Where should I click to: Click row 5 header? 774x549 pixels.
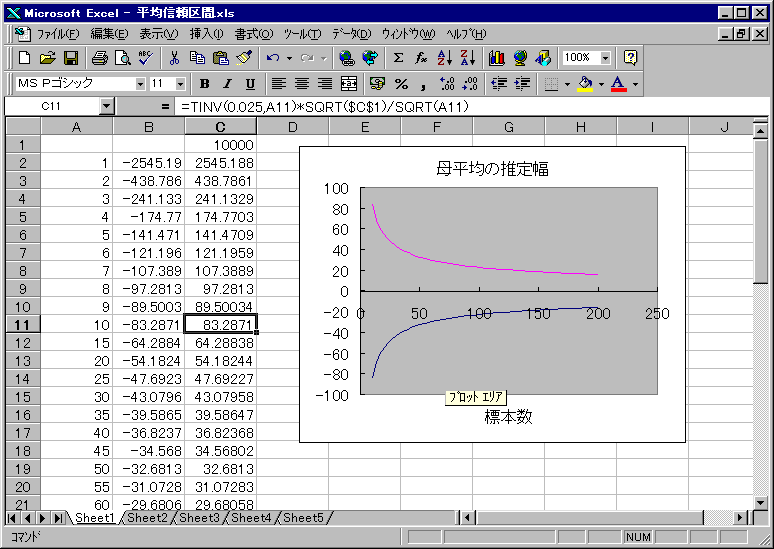tap(23, 217)
